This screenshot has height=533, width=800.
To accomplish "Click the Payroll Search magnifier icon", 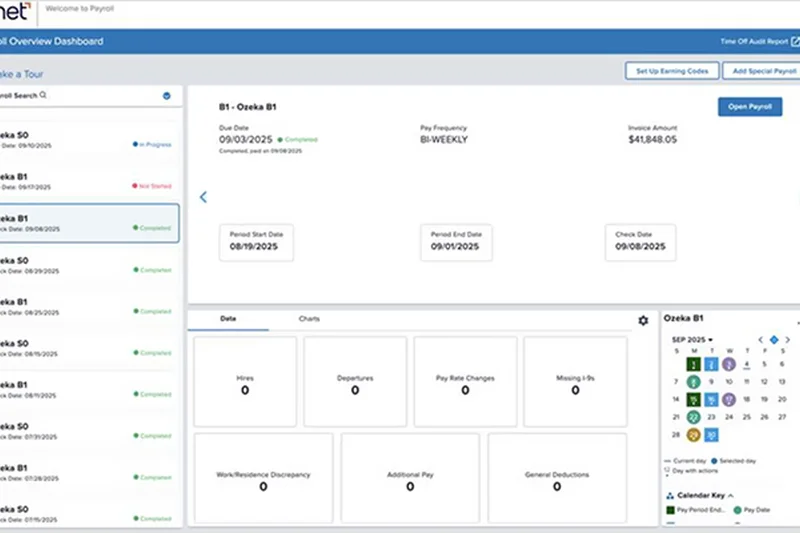I will point(43,95).
